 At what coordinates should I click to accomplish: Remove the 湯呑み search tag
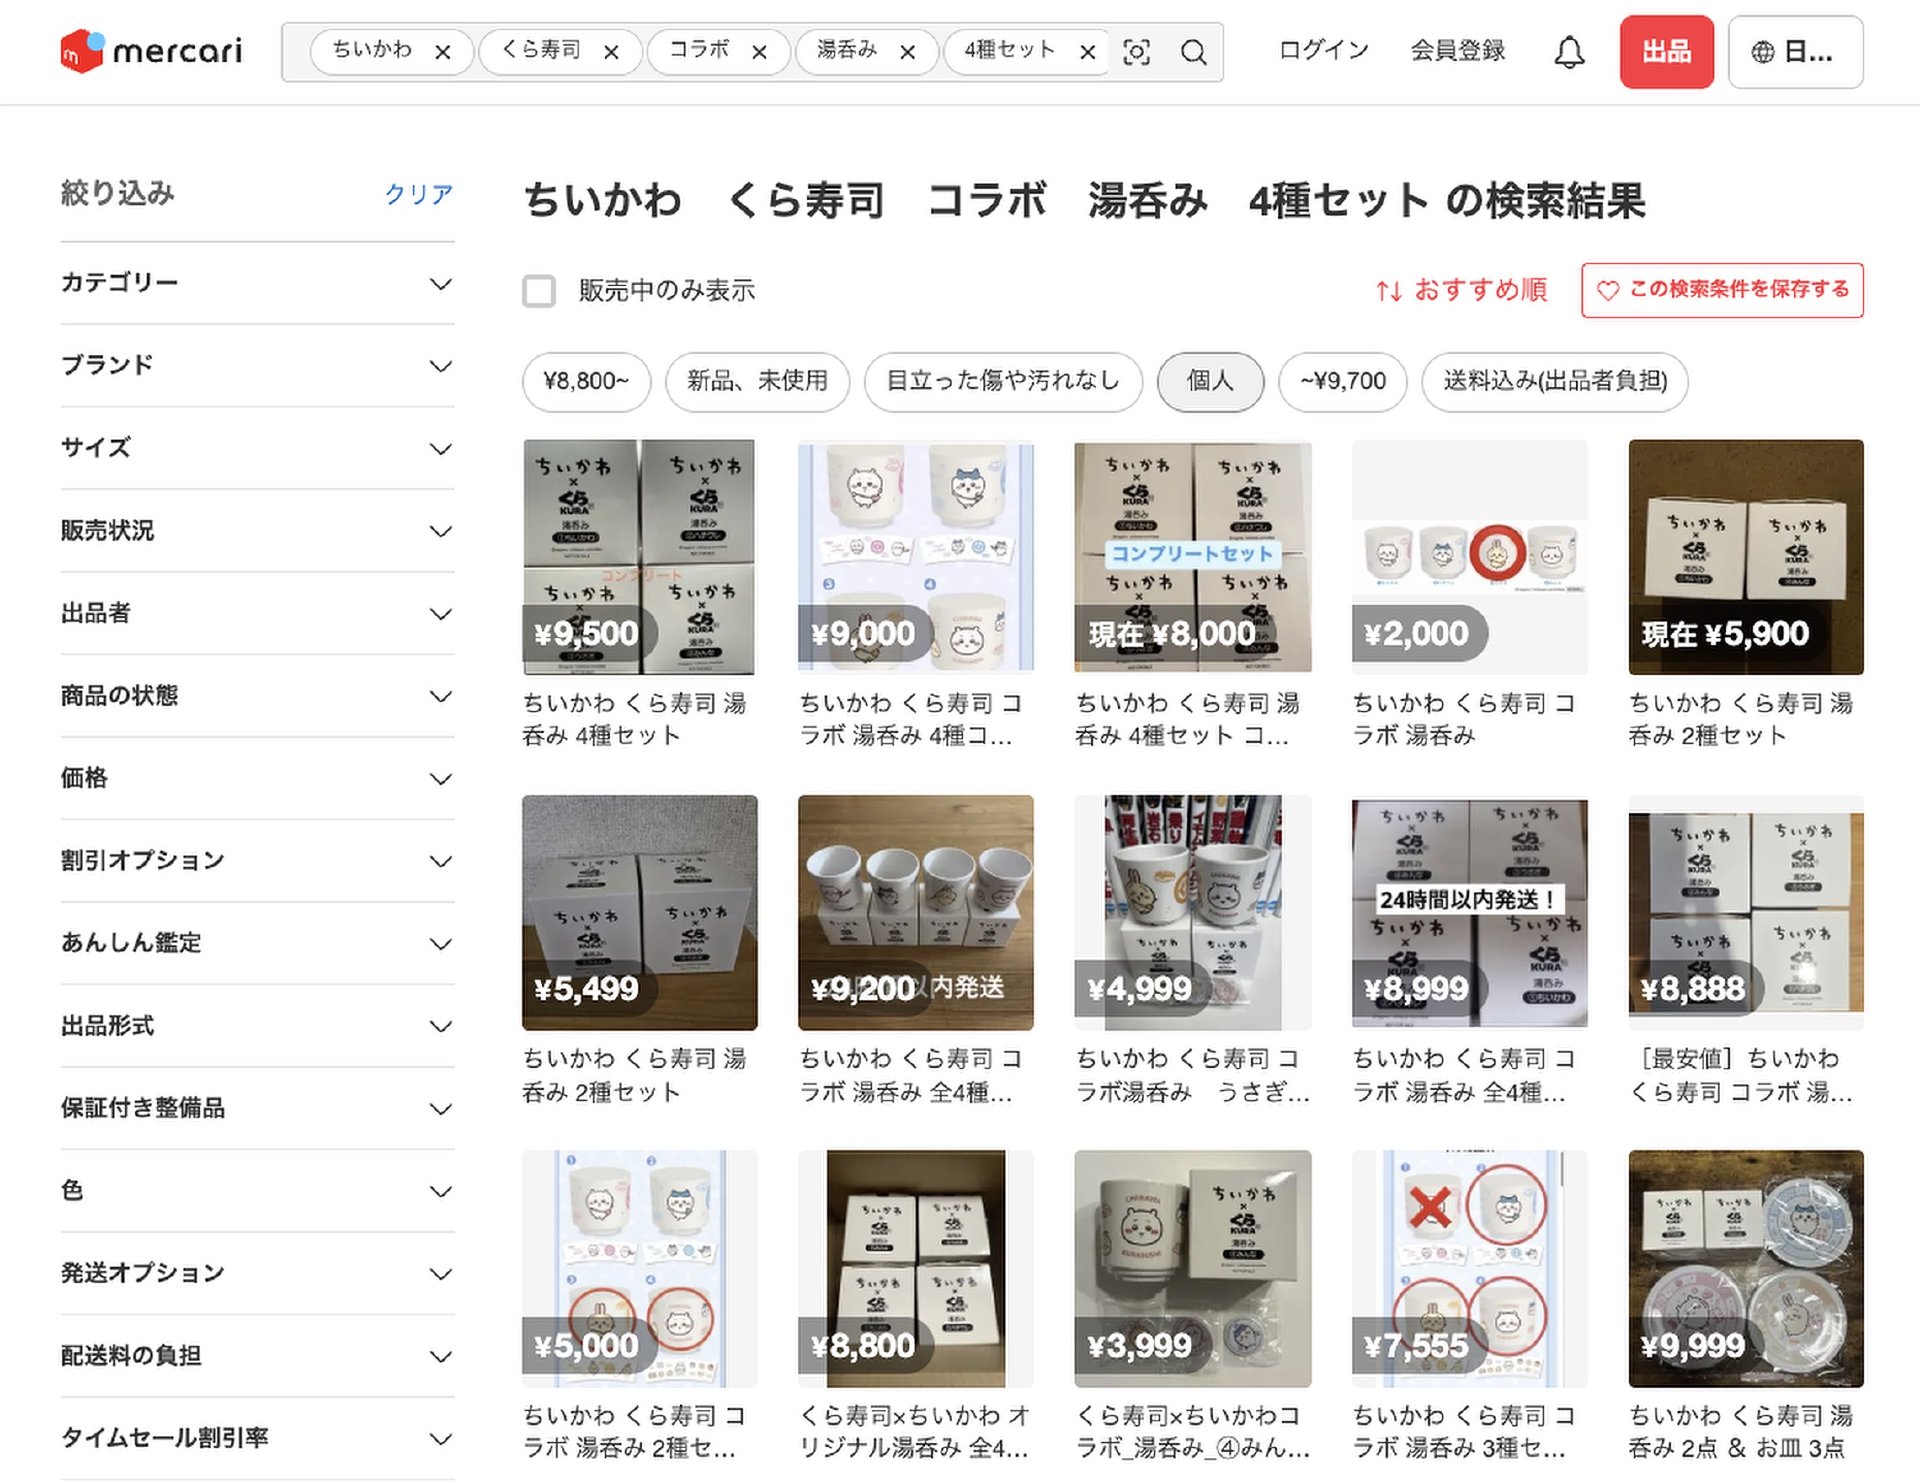point(908,52)
